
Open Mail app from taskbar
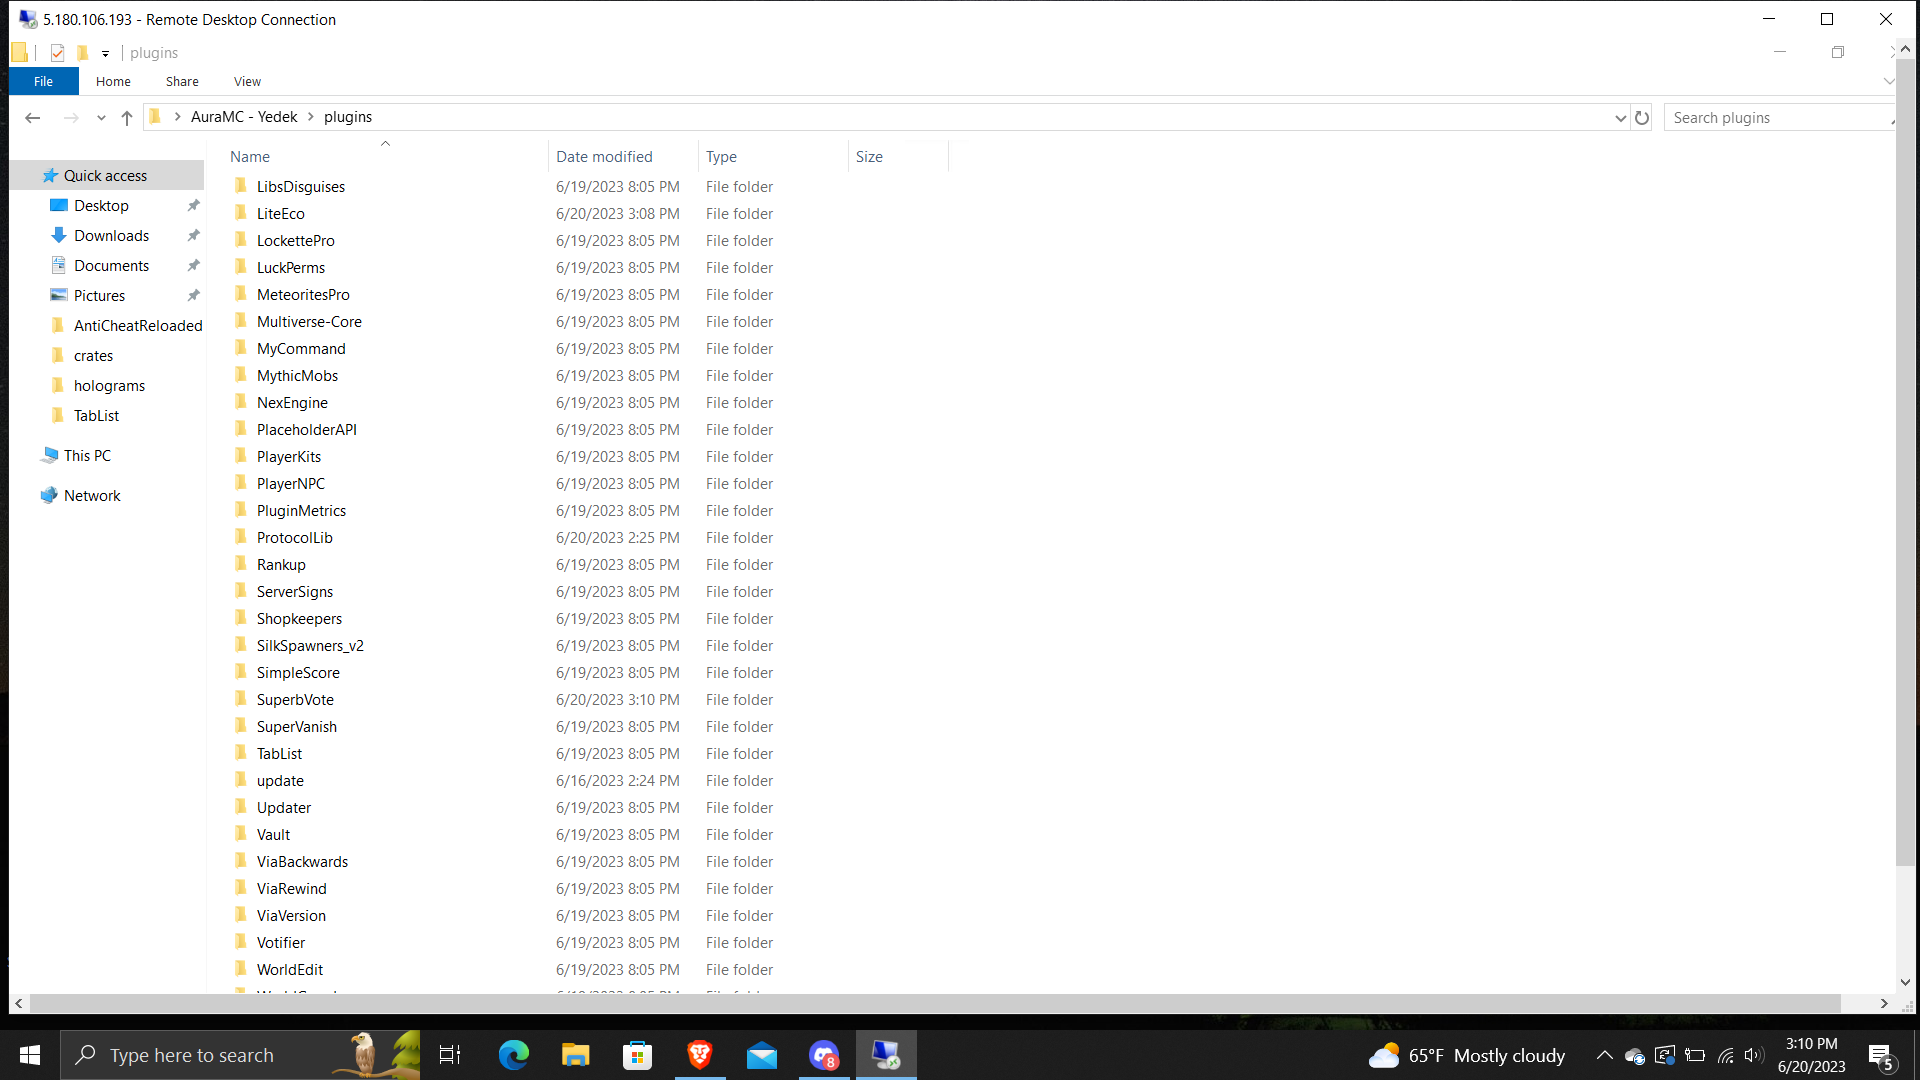[762, 1055]
